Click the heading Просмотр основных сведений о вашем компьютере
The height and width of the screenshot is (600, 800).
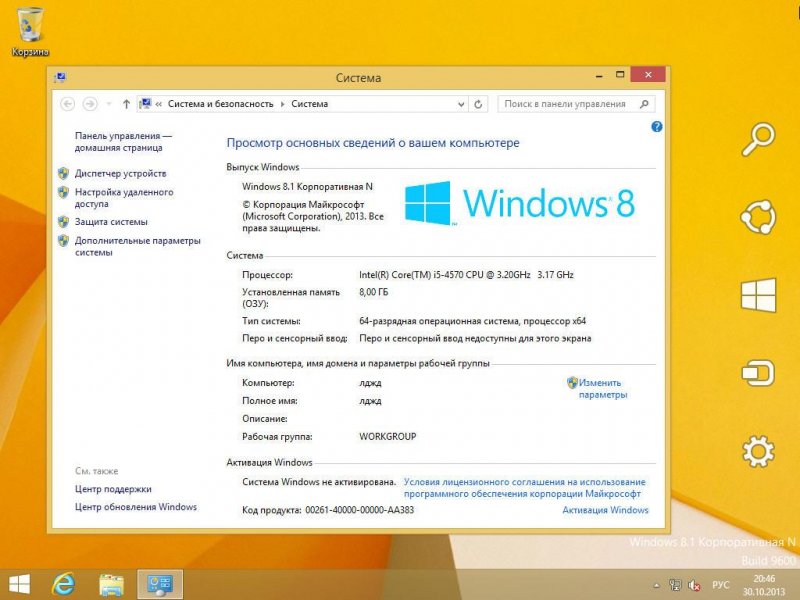373,143
